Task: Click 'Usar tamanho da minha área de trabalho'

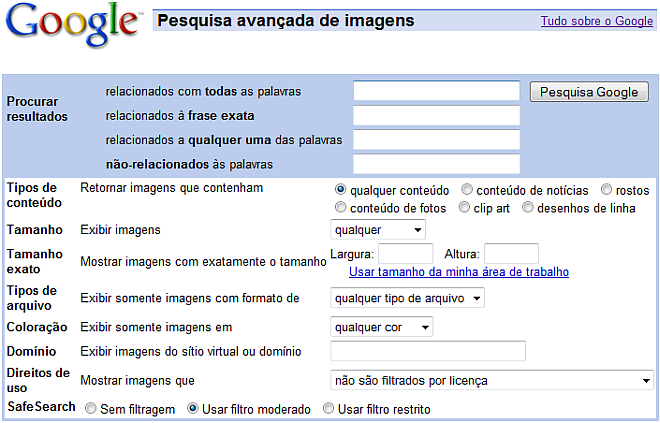Action: [x=459, y=272]
